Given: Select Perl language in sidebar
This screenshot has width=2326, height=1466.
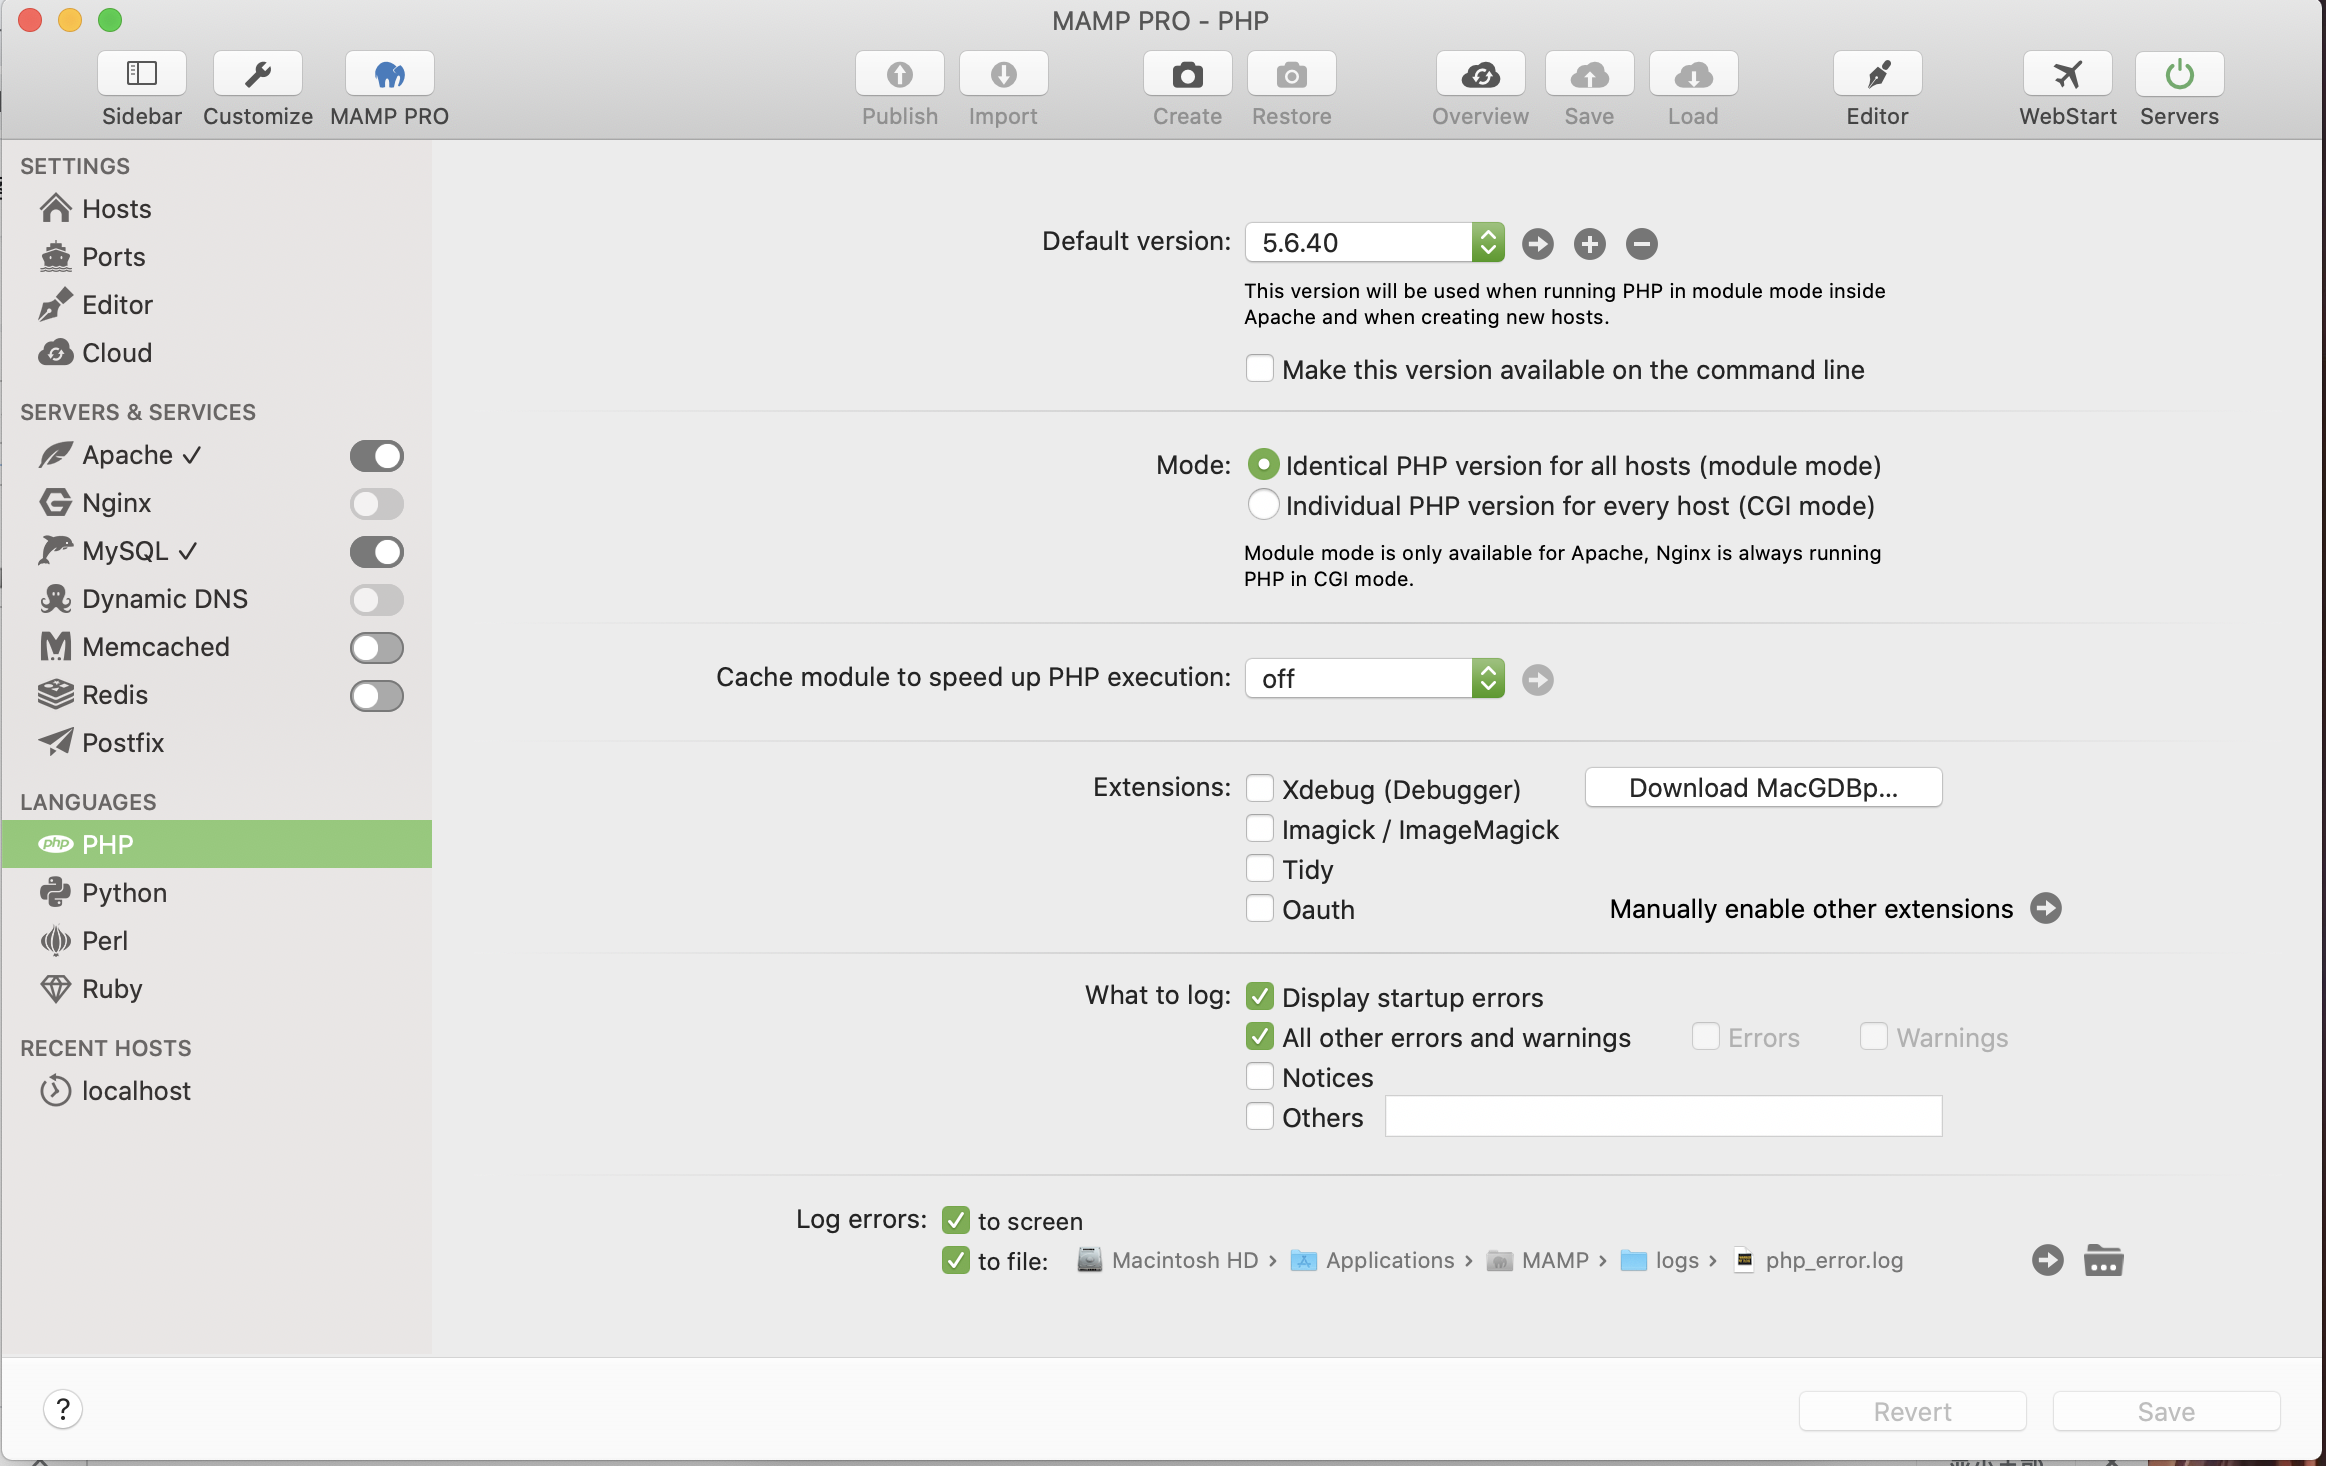Looking at the screenshot, I should pyautogui.click(x=216, y=941).
